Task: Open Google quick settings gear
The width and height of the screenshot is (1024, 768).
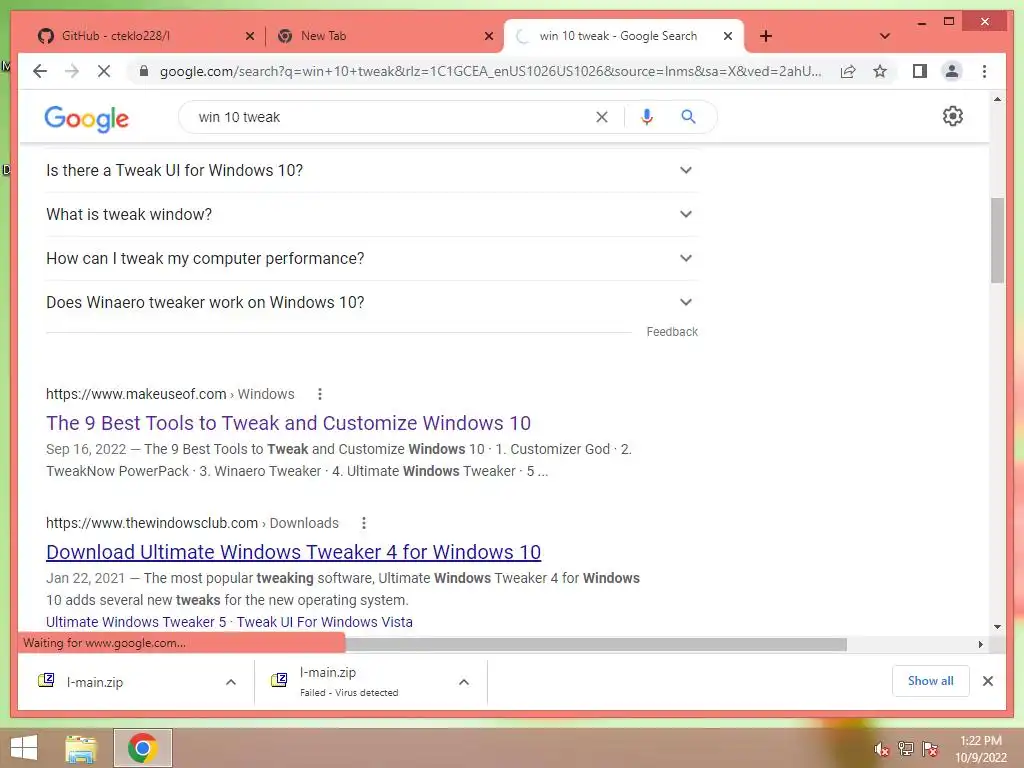Action: pos(953,116)
